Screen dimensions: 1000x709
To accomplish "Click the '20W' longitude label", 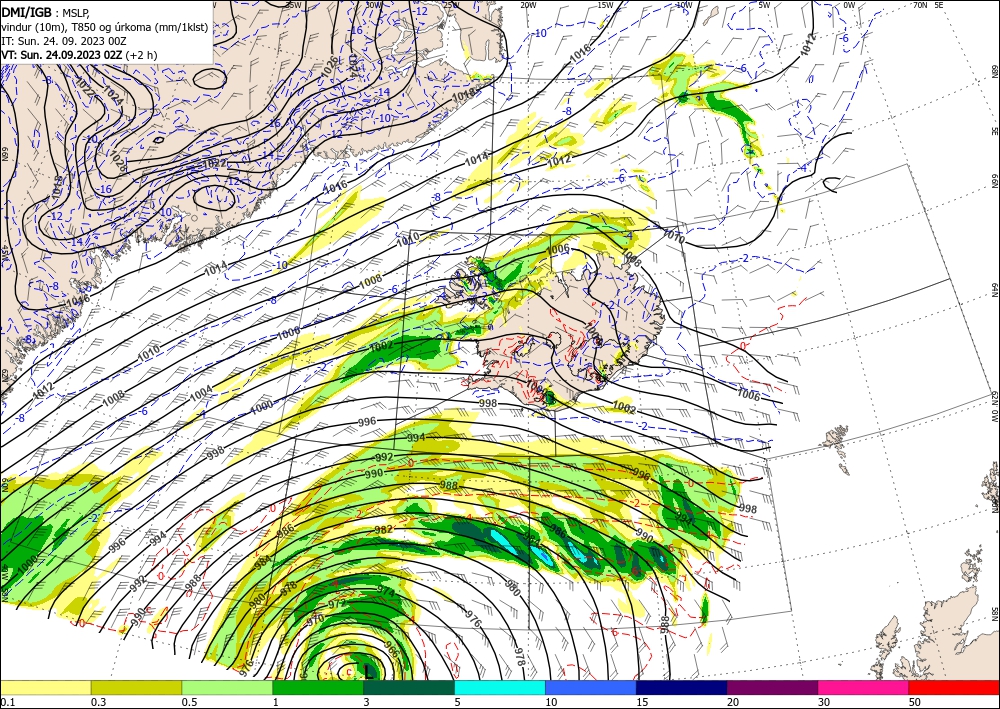I will 528,5.
